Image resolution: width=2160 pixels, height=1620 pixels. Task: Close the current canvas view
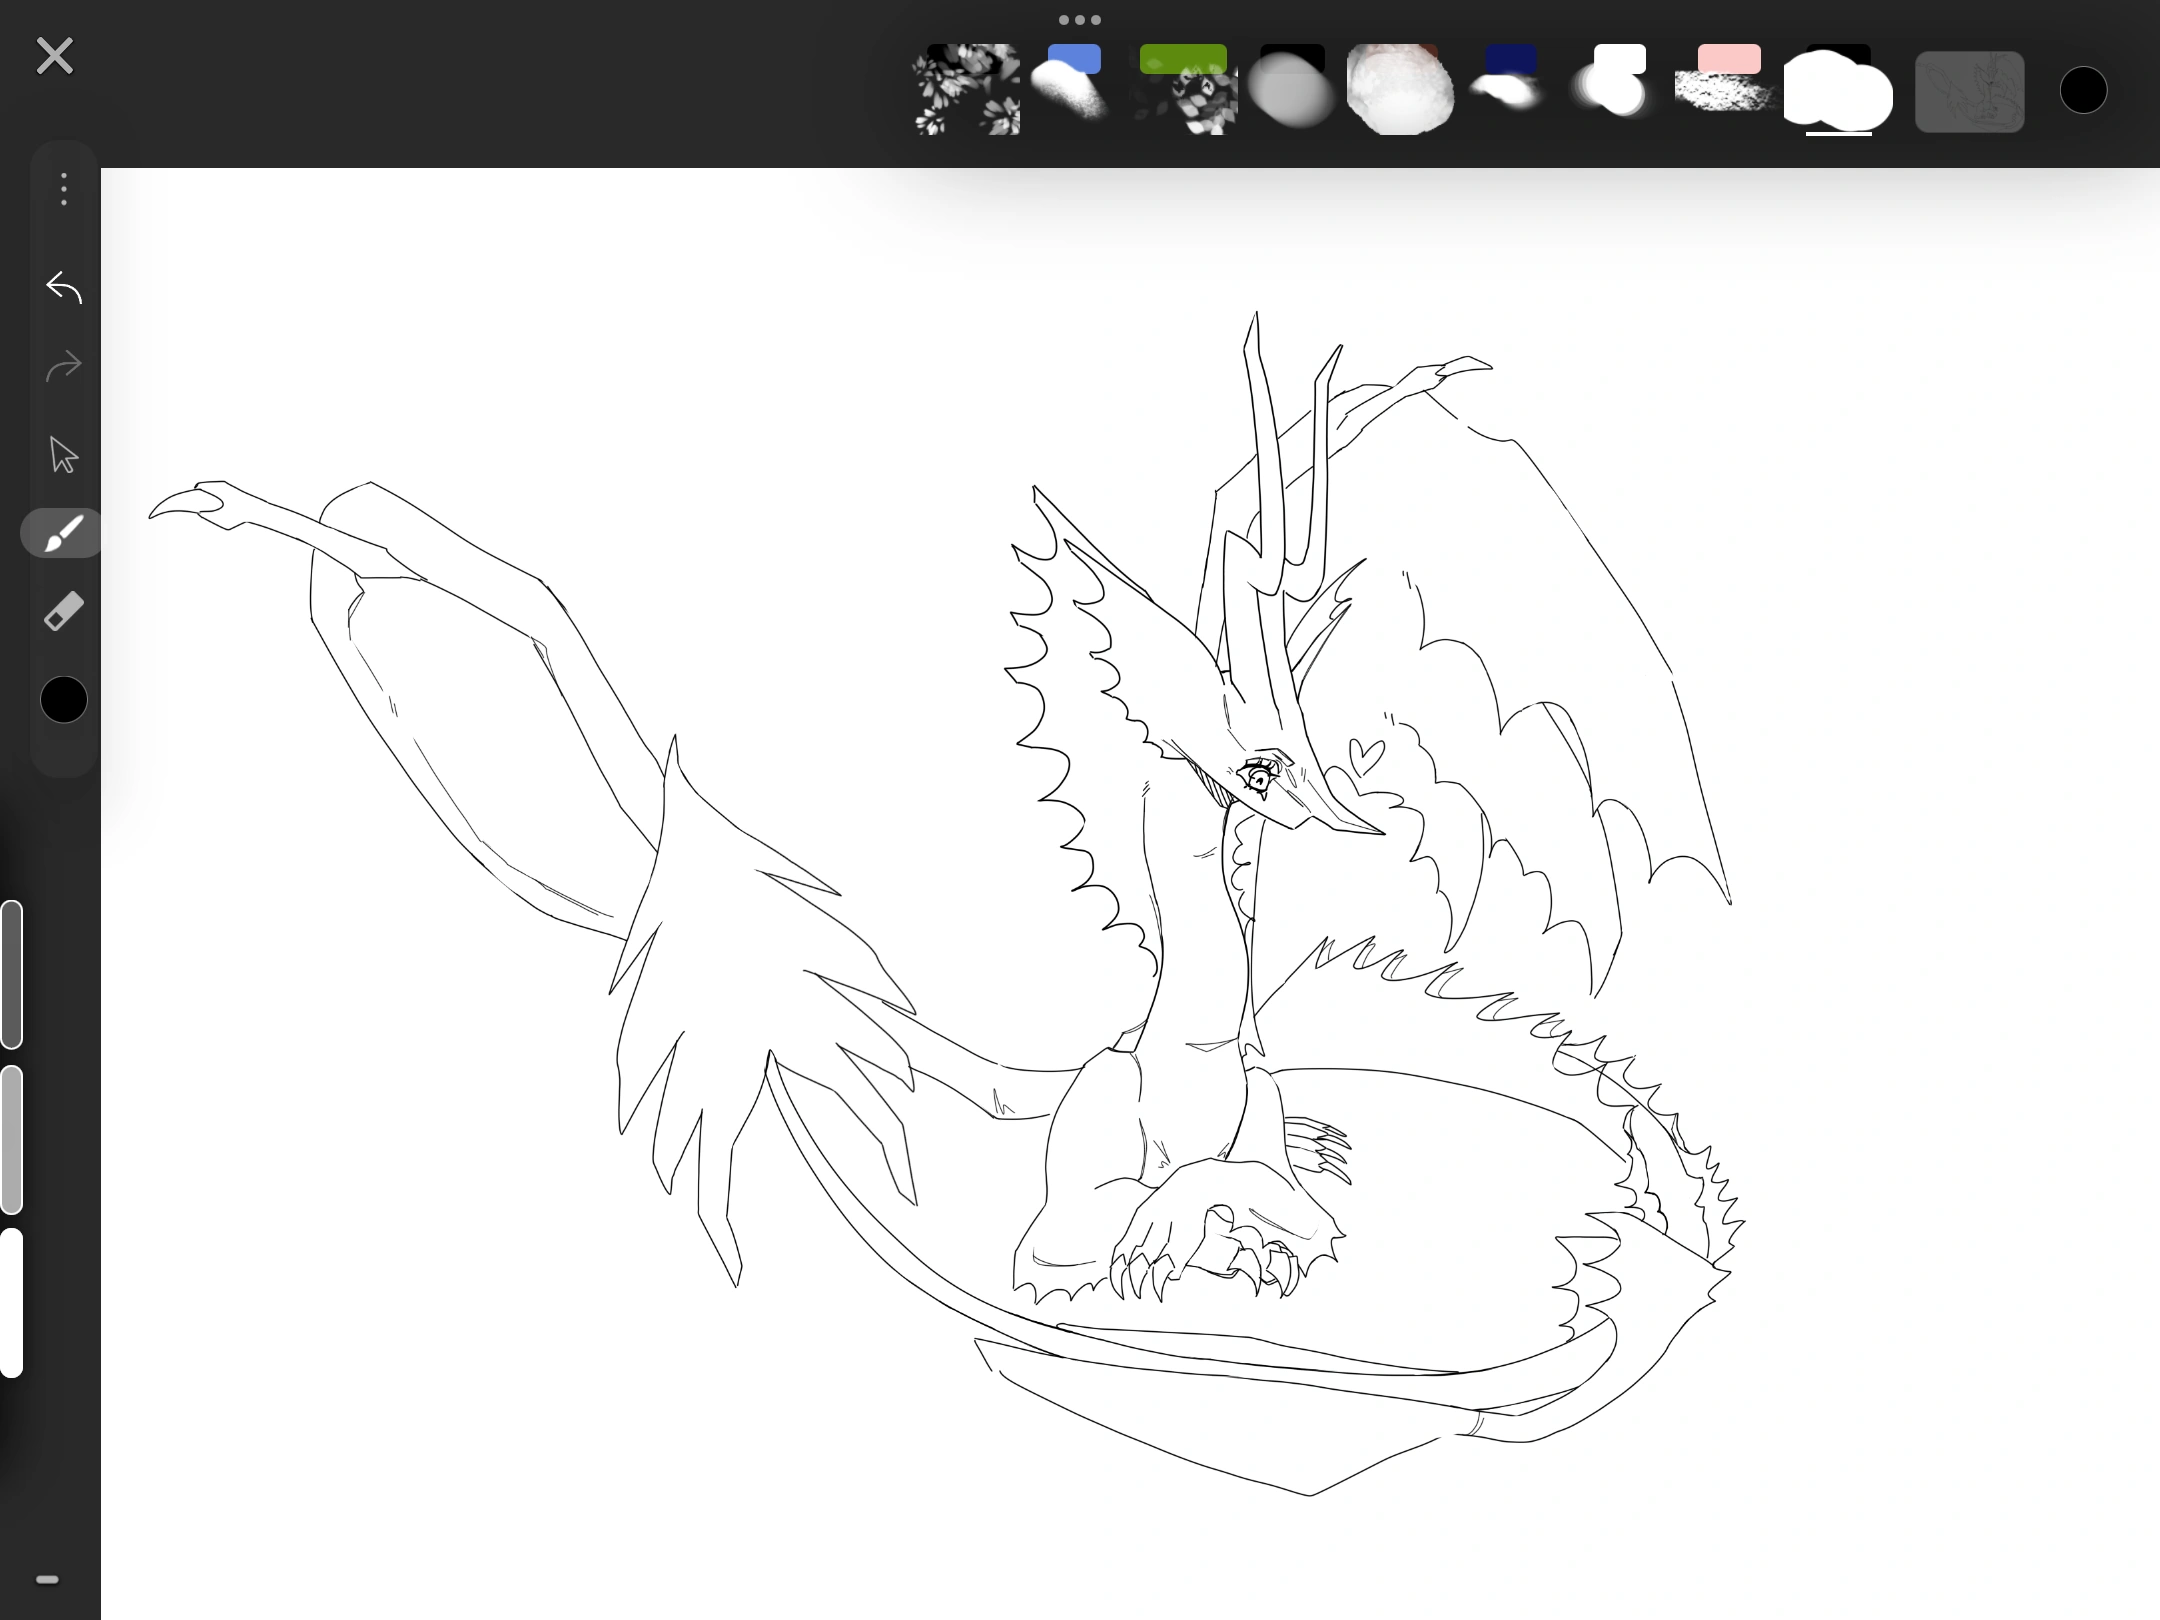click(55, 55)
